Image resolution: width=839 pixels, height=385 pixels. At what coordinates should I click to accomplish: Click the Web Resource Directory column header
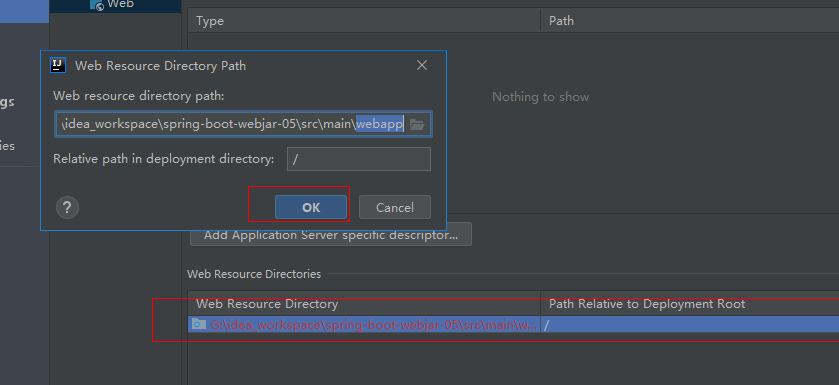click(364, 304)
